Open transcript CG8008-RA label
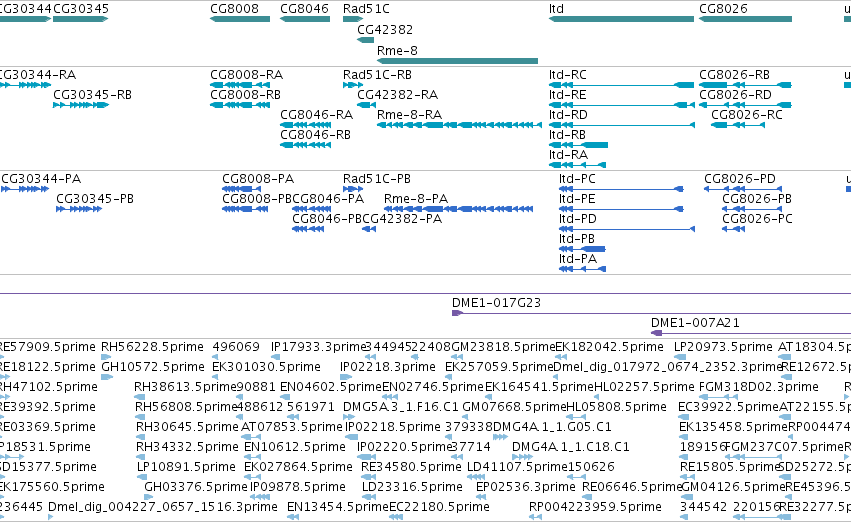Screen dimensions: 851x522 [x=246, y=74]
